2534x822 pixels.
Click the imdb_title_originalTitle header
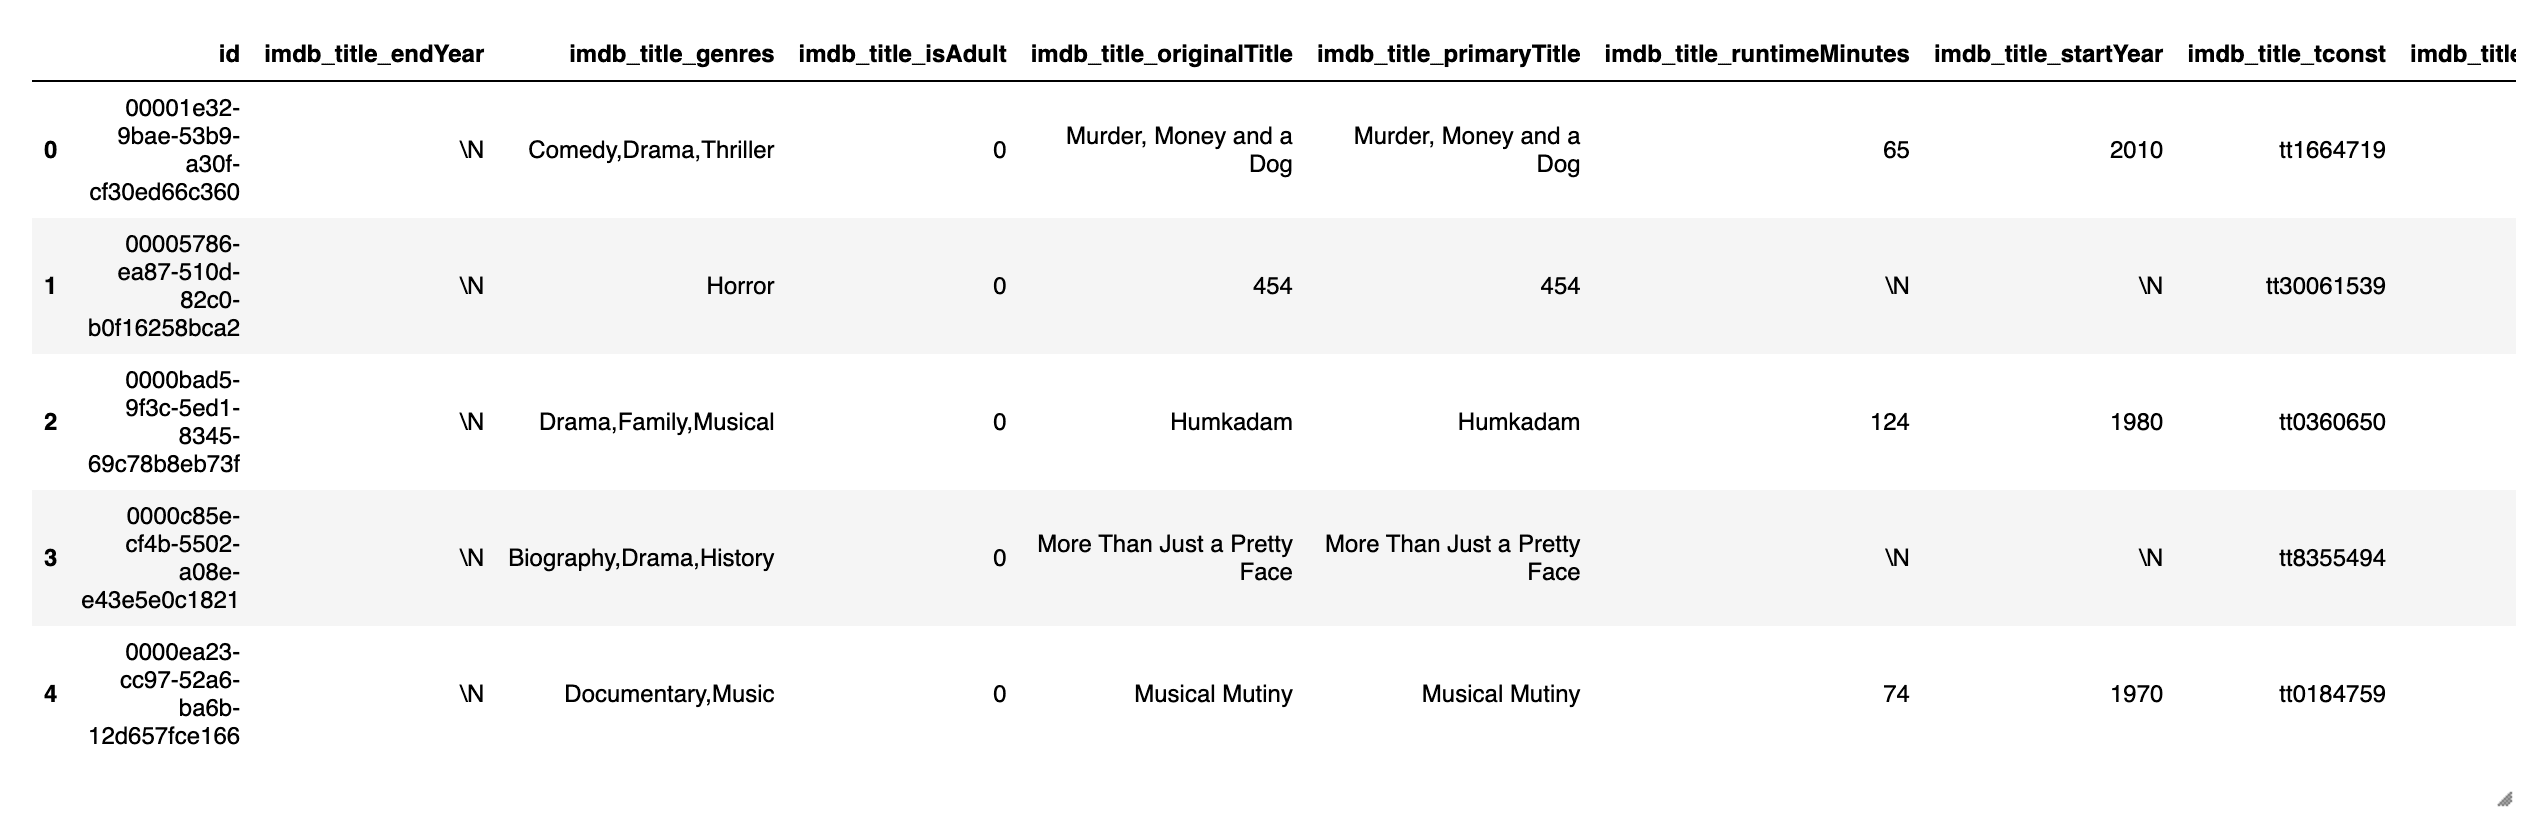(x=1161, y=54)
